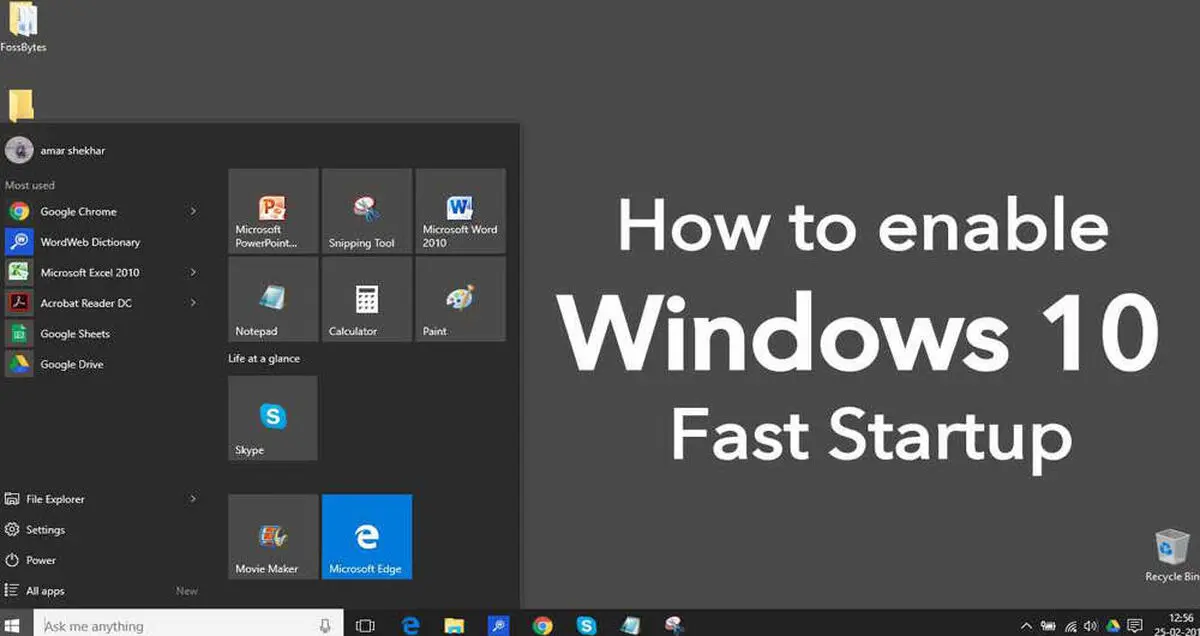
Task: Click the amar shekhar user account
Action: [56, 150]
